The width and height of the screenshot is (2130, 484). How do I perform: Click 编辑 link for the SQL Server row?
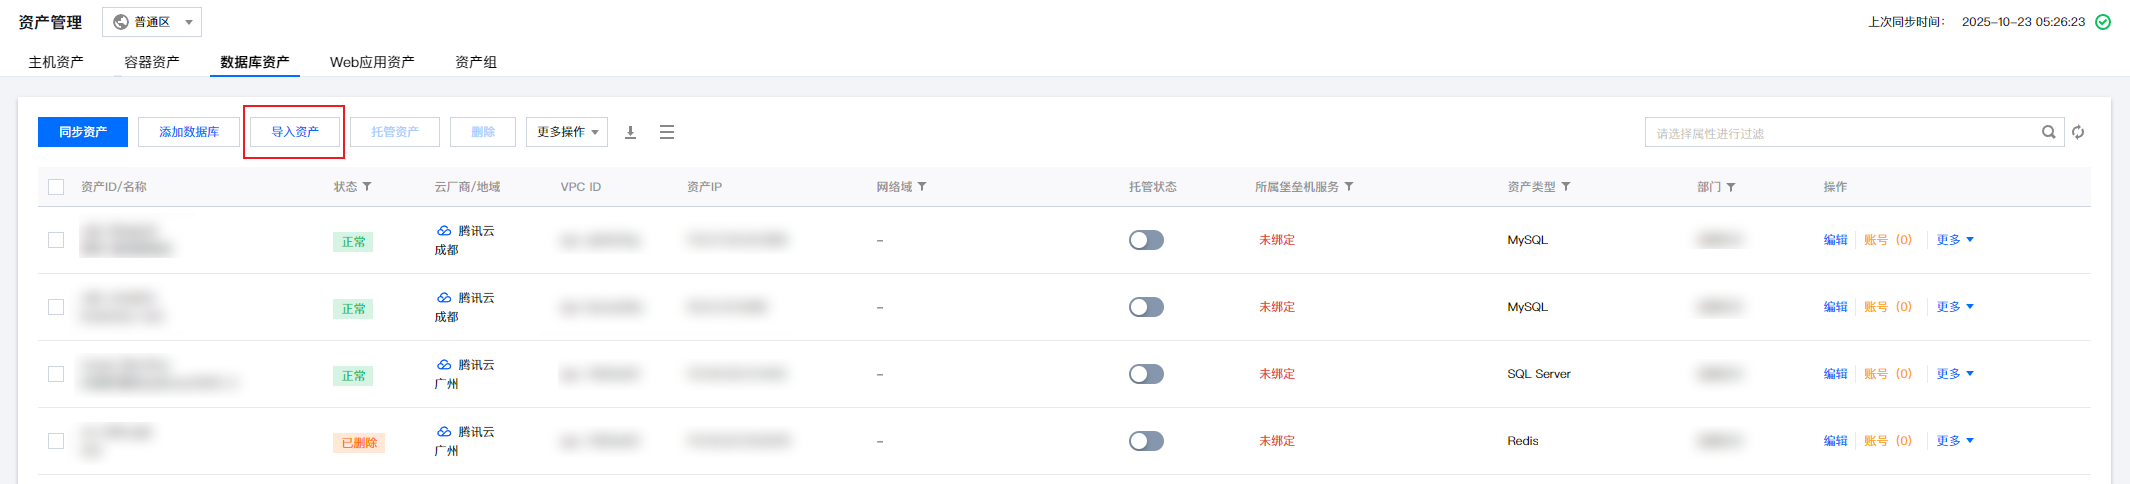tap(1835, 374)
